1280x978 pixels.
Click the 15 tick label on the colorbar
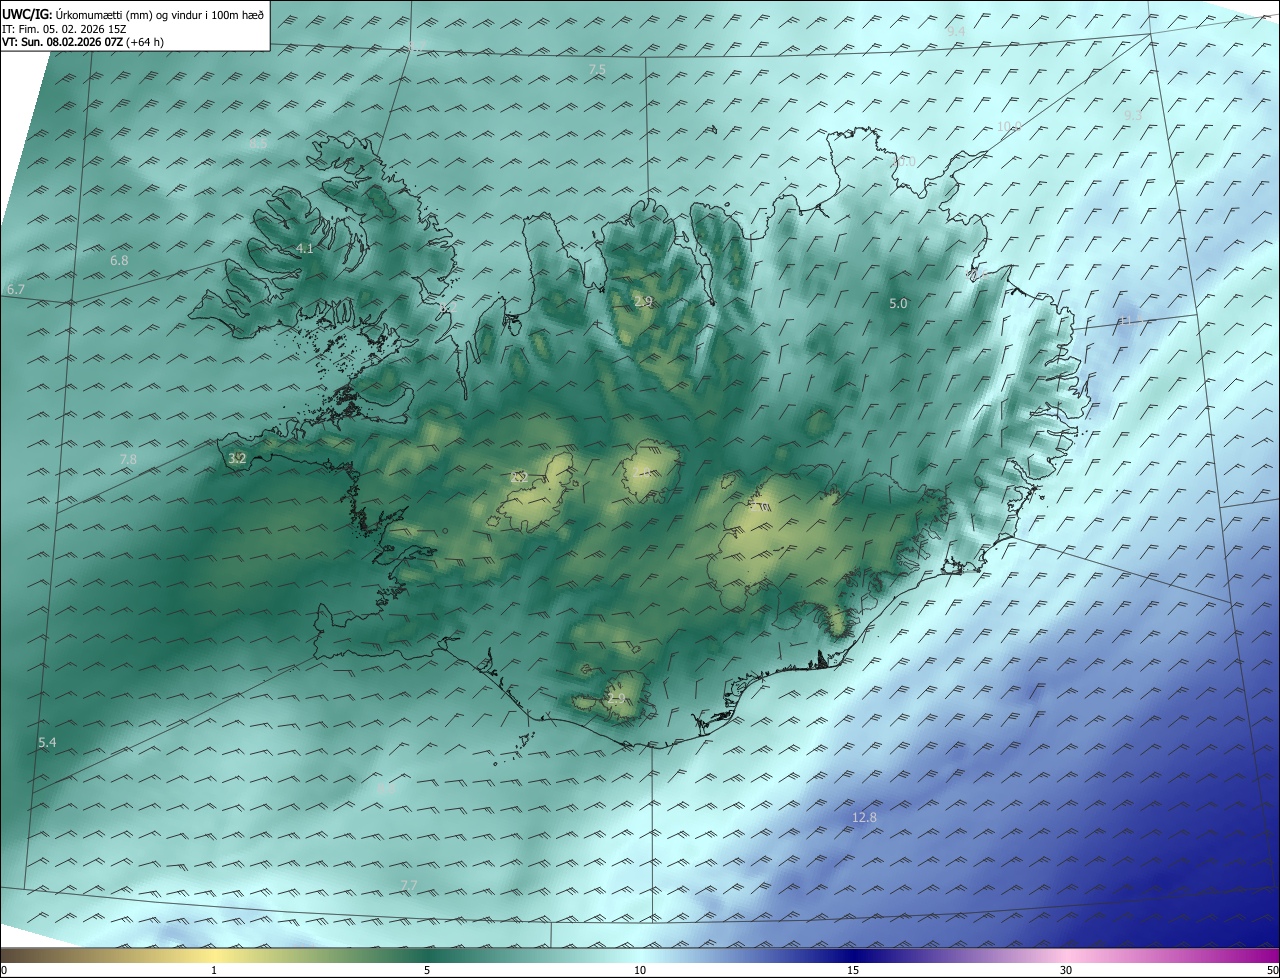pos(853,970)
